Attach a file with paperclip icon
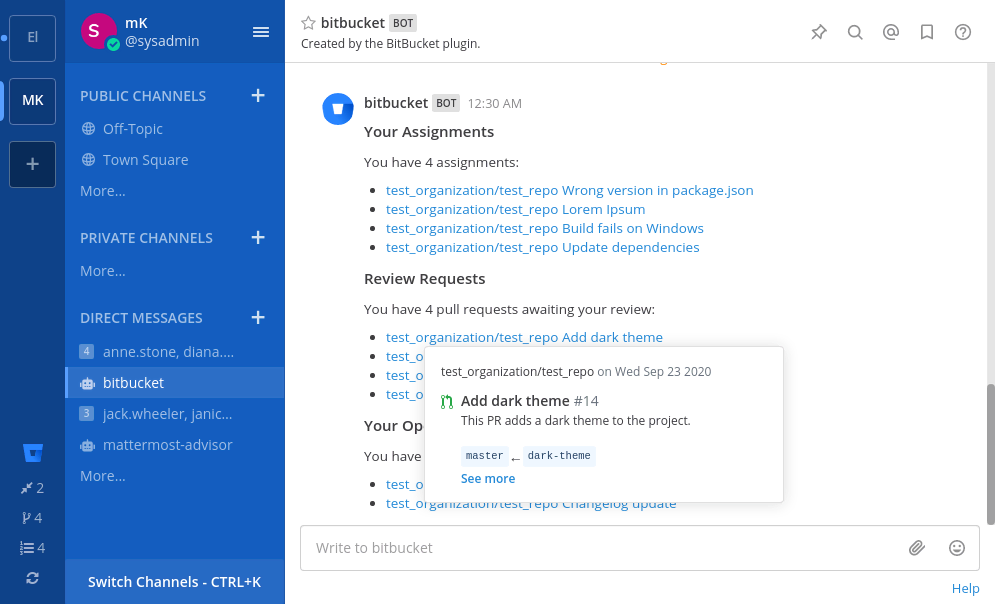 click(916, 548)
